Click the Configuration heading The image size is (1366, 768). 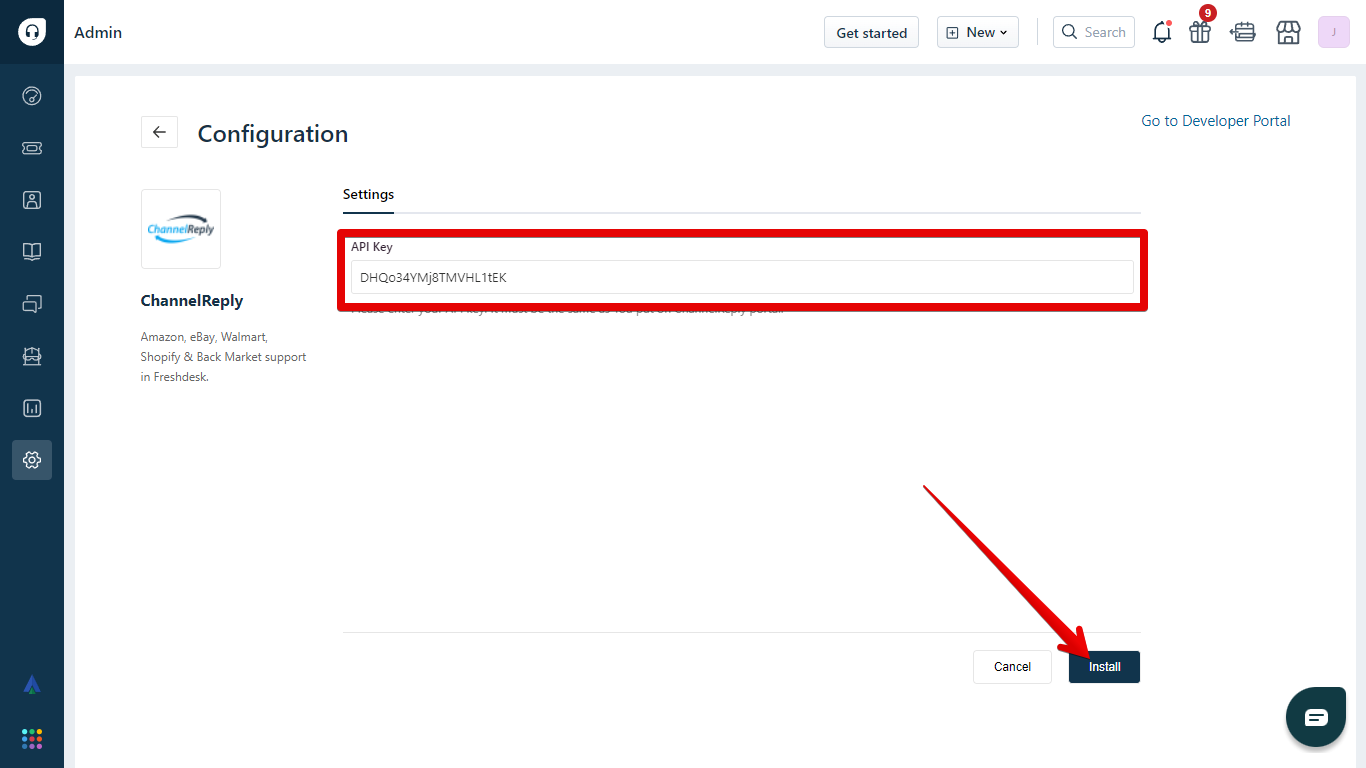(x=273, y=134)
